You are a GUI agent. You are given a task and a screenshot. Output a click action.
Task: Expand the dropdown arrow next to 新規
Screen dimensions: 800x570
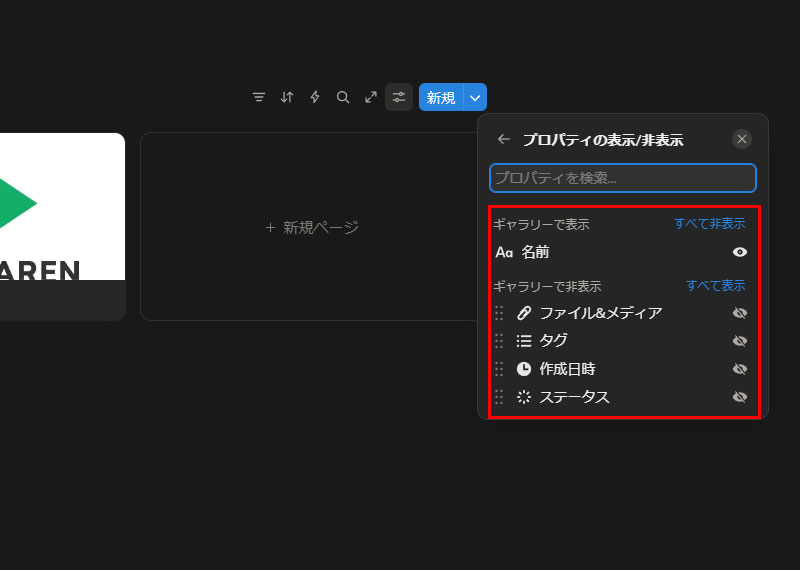[475, 97]
